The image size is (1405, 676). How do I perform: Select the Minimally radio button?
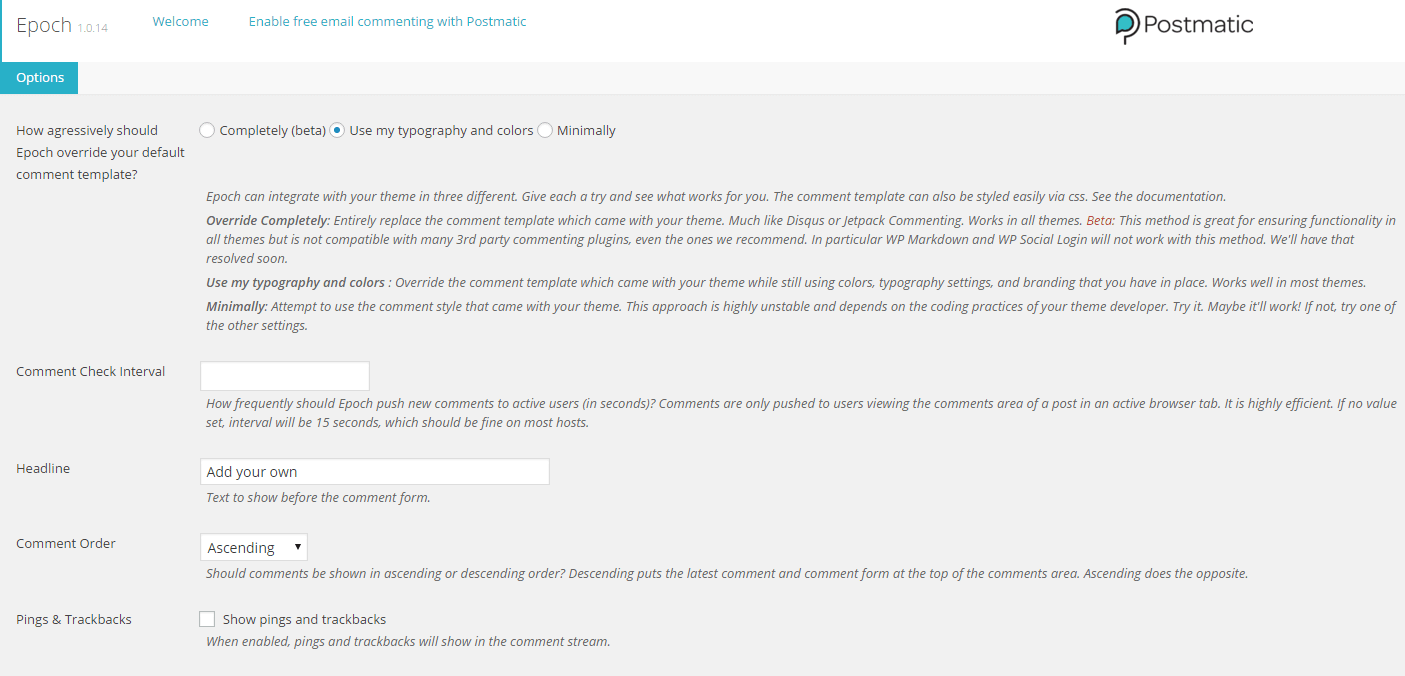click(545, 130)
